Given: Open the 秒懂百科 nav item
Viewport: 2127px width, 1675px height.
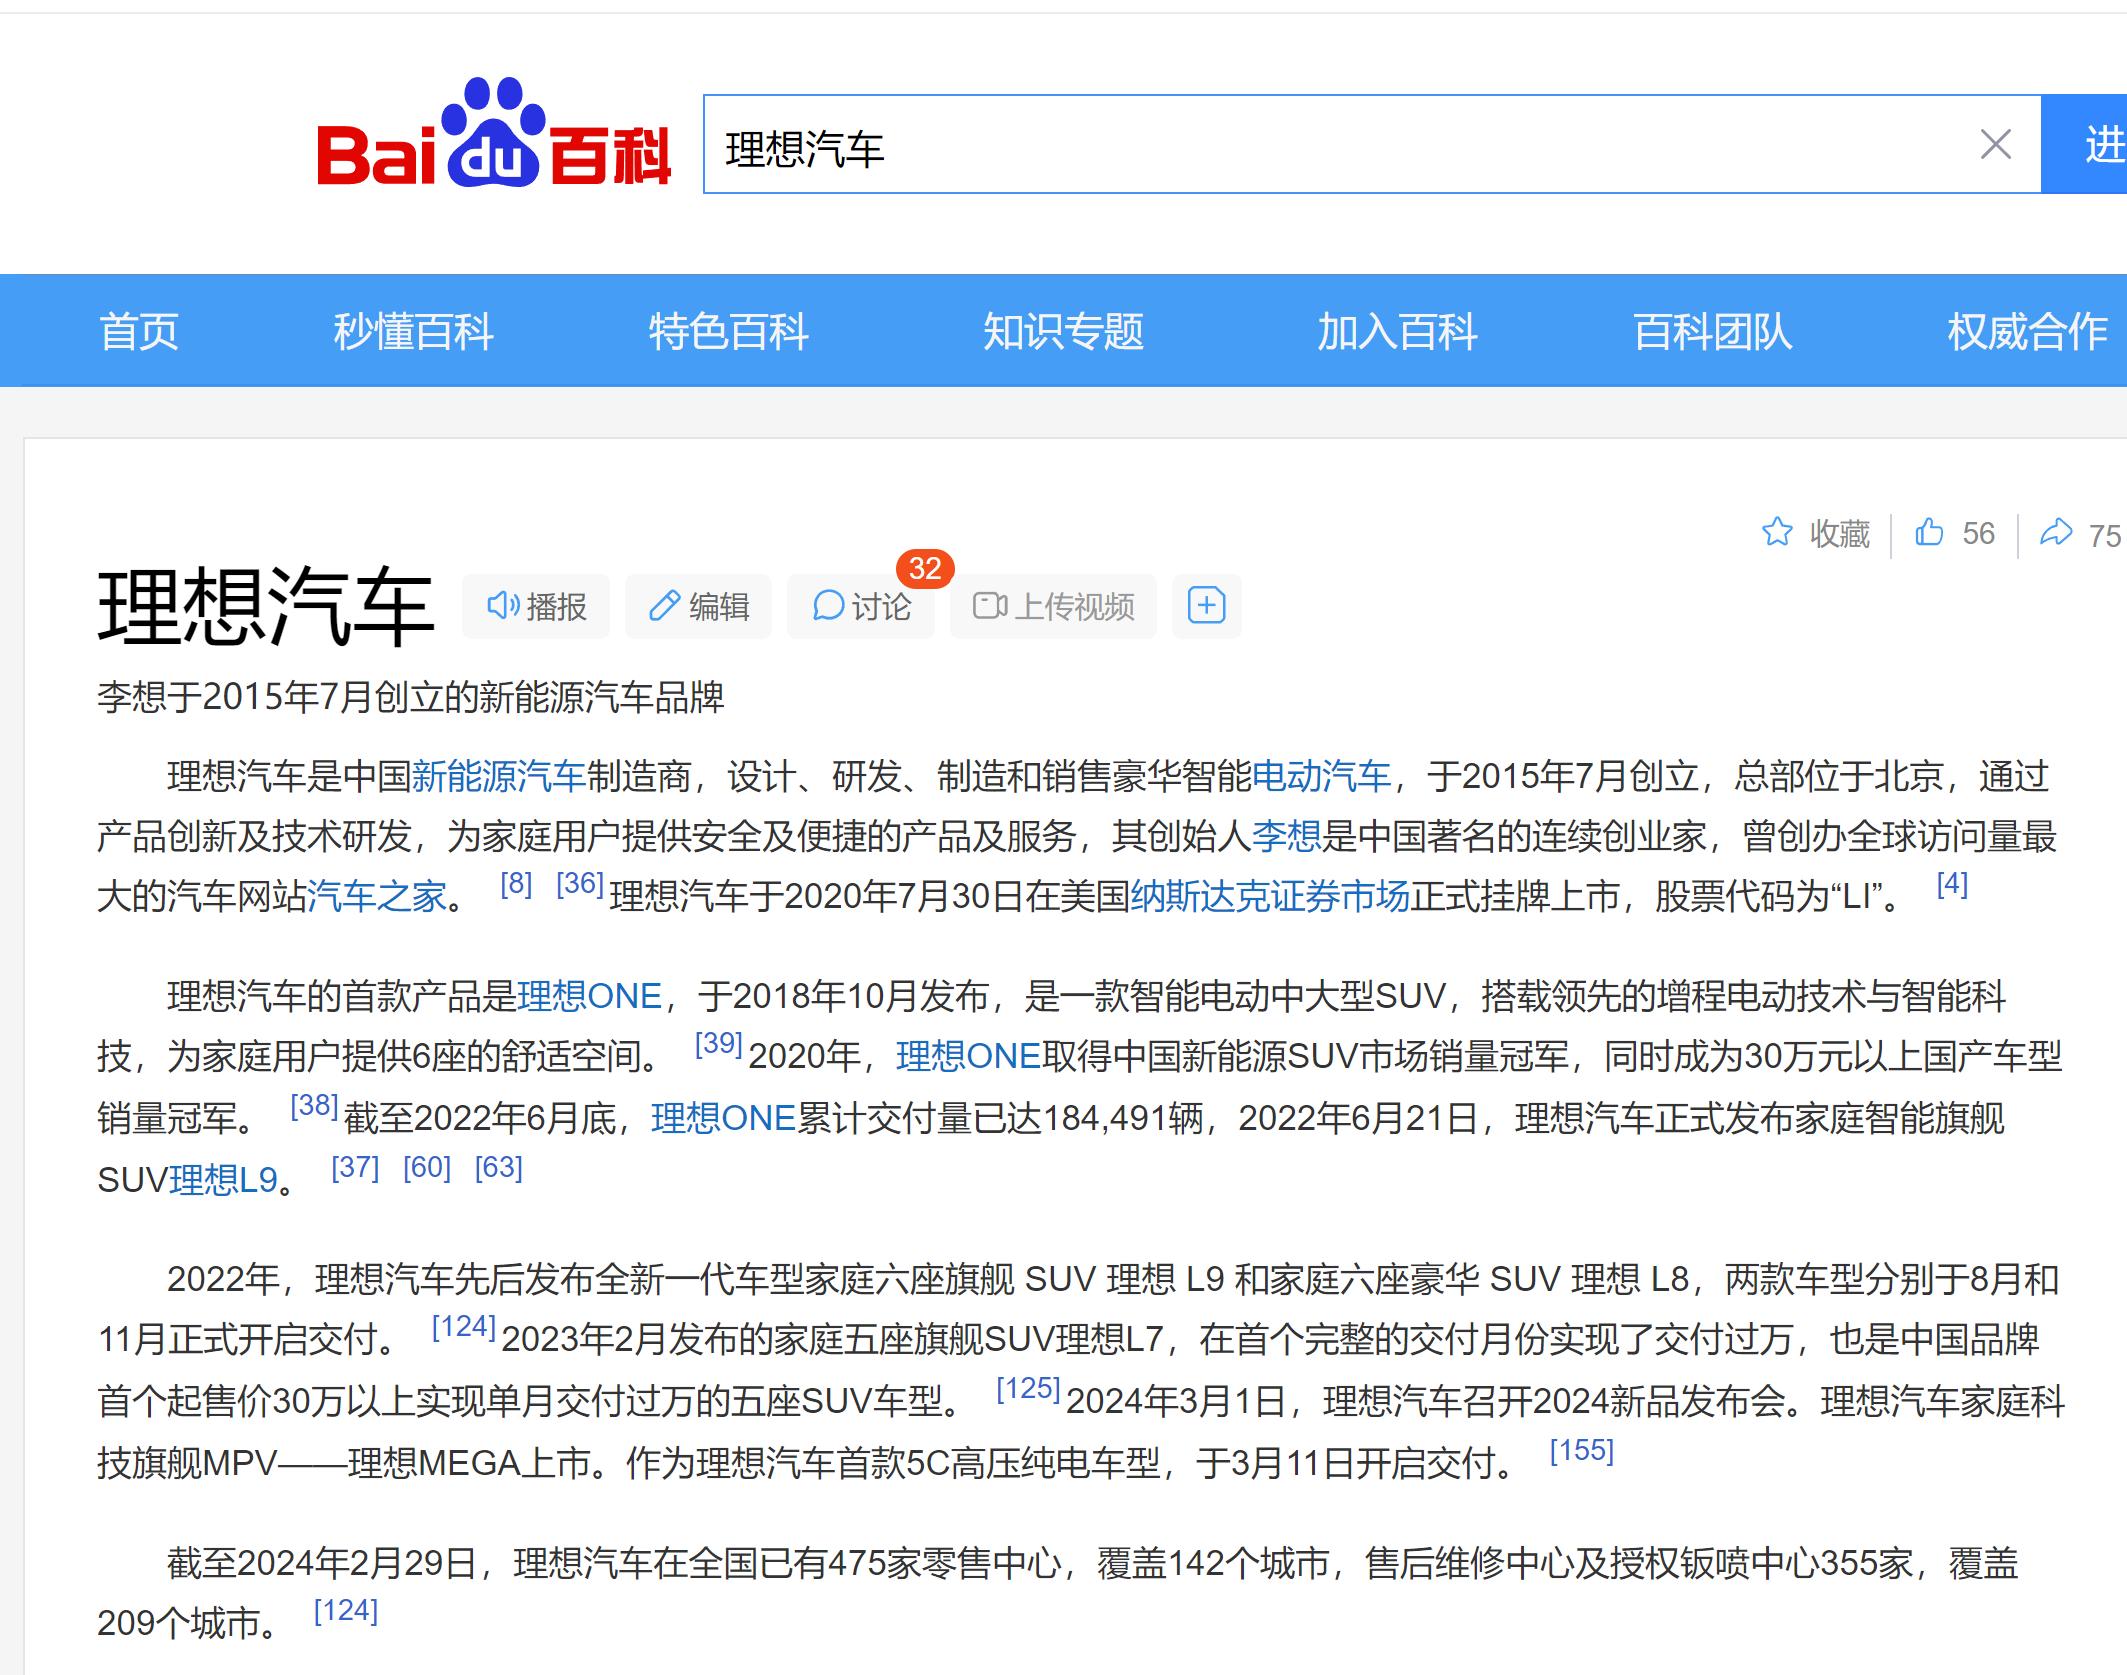Looking at the screenshot, I should click(x=413, y=331).
